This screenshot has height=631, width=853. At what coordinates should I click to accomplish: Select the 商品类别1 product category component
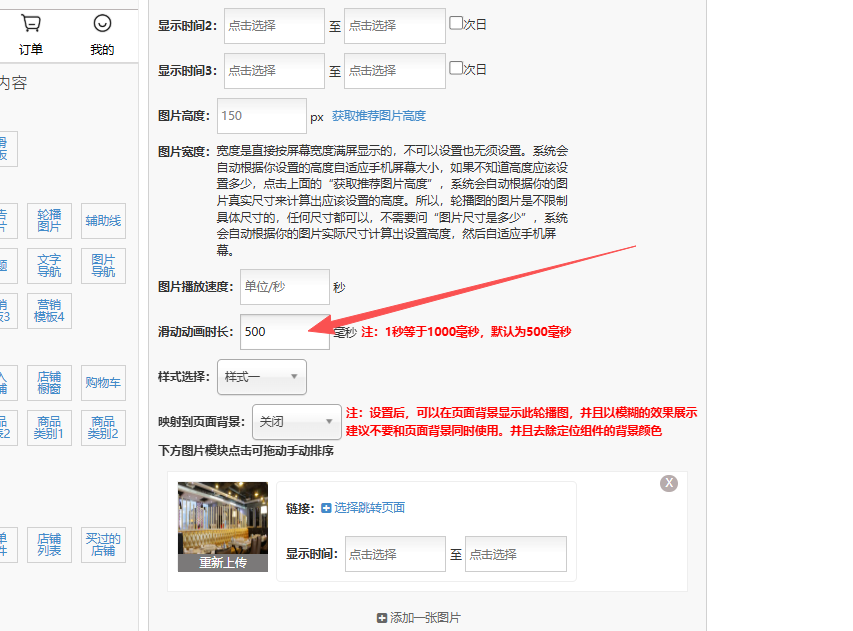pyautogui.click(x=49, y=427)
